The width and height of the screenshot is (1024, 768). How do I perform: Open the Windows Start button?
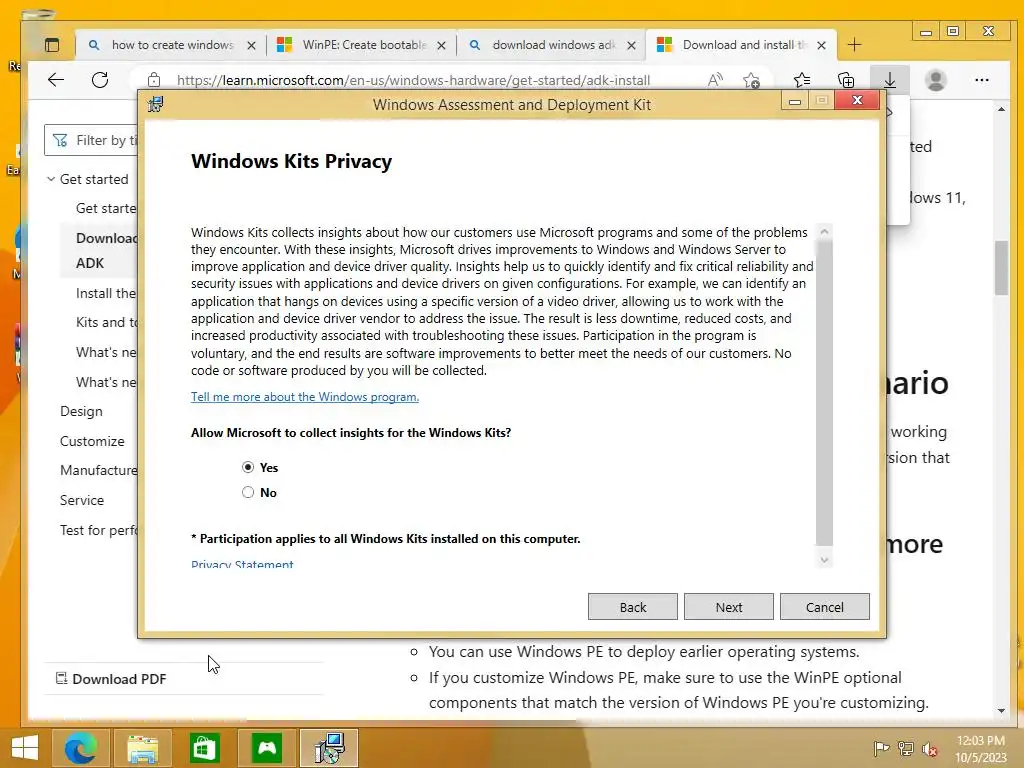24,748
